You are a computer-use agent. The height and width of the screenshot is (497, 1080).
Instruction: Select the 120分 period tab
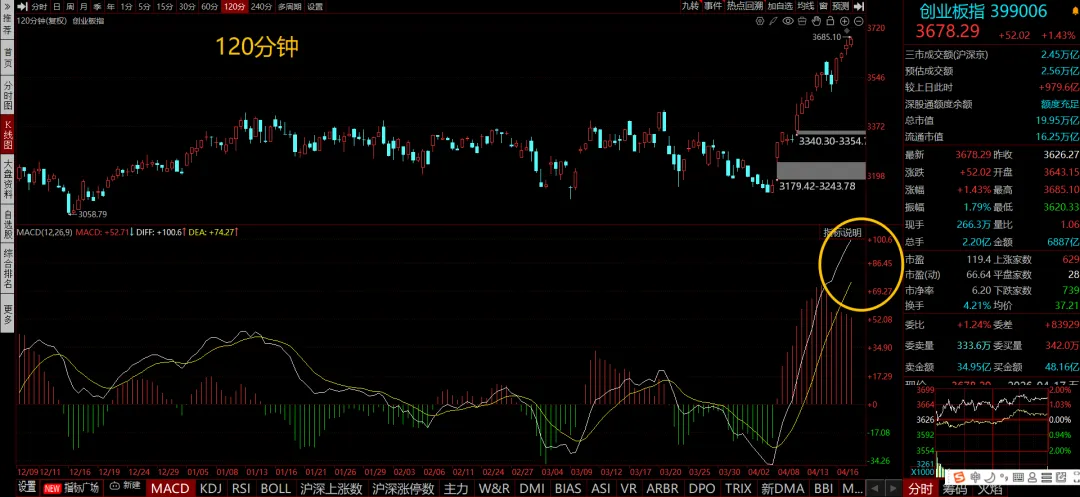[x=235, y=6]
